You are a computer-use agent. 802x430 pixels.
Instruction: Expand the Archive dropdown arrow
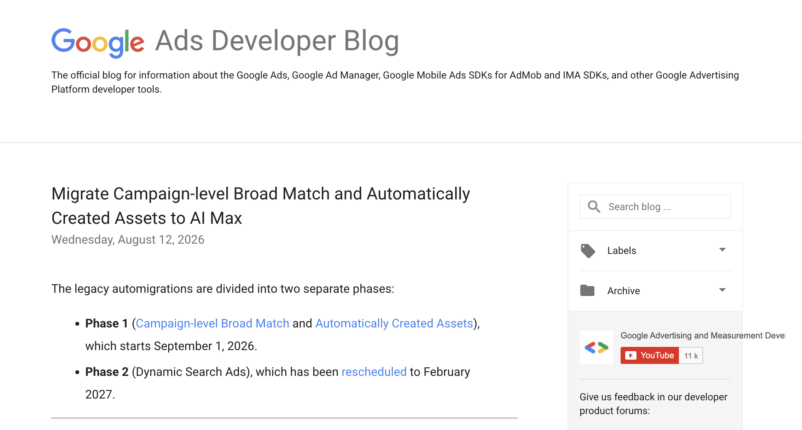(x=722, y=290)
